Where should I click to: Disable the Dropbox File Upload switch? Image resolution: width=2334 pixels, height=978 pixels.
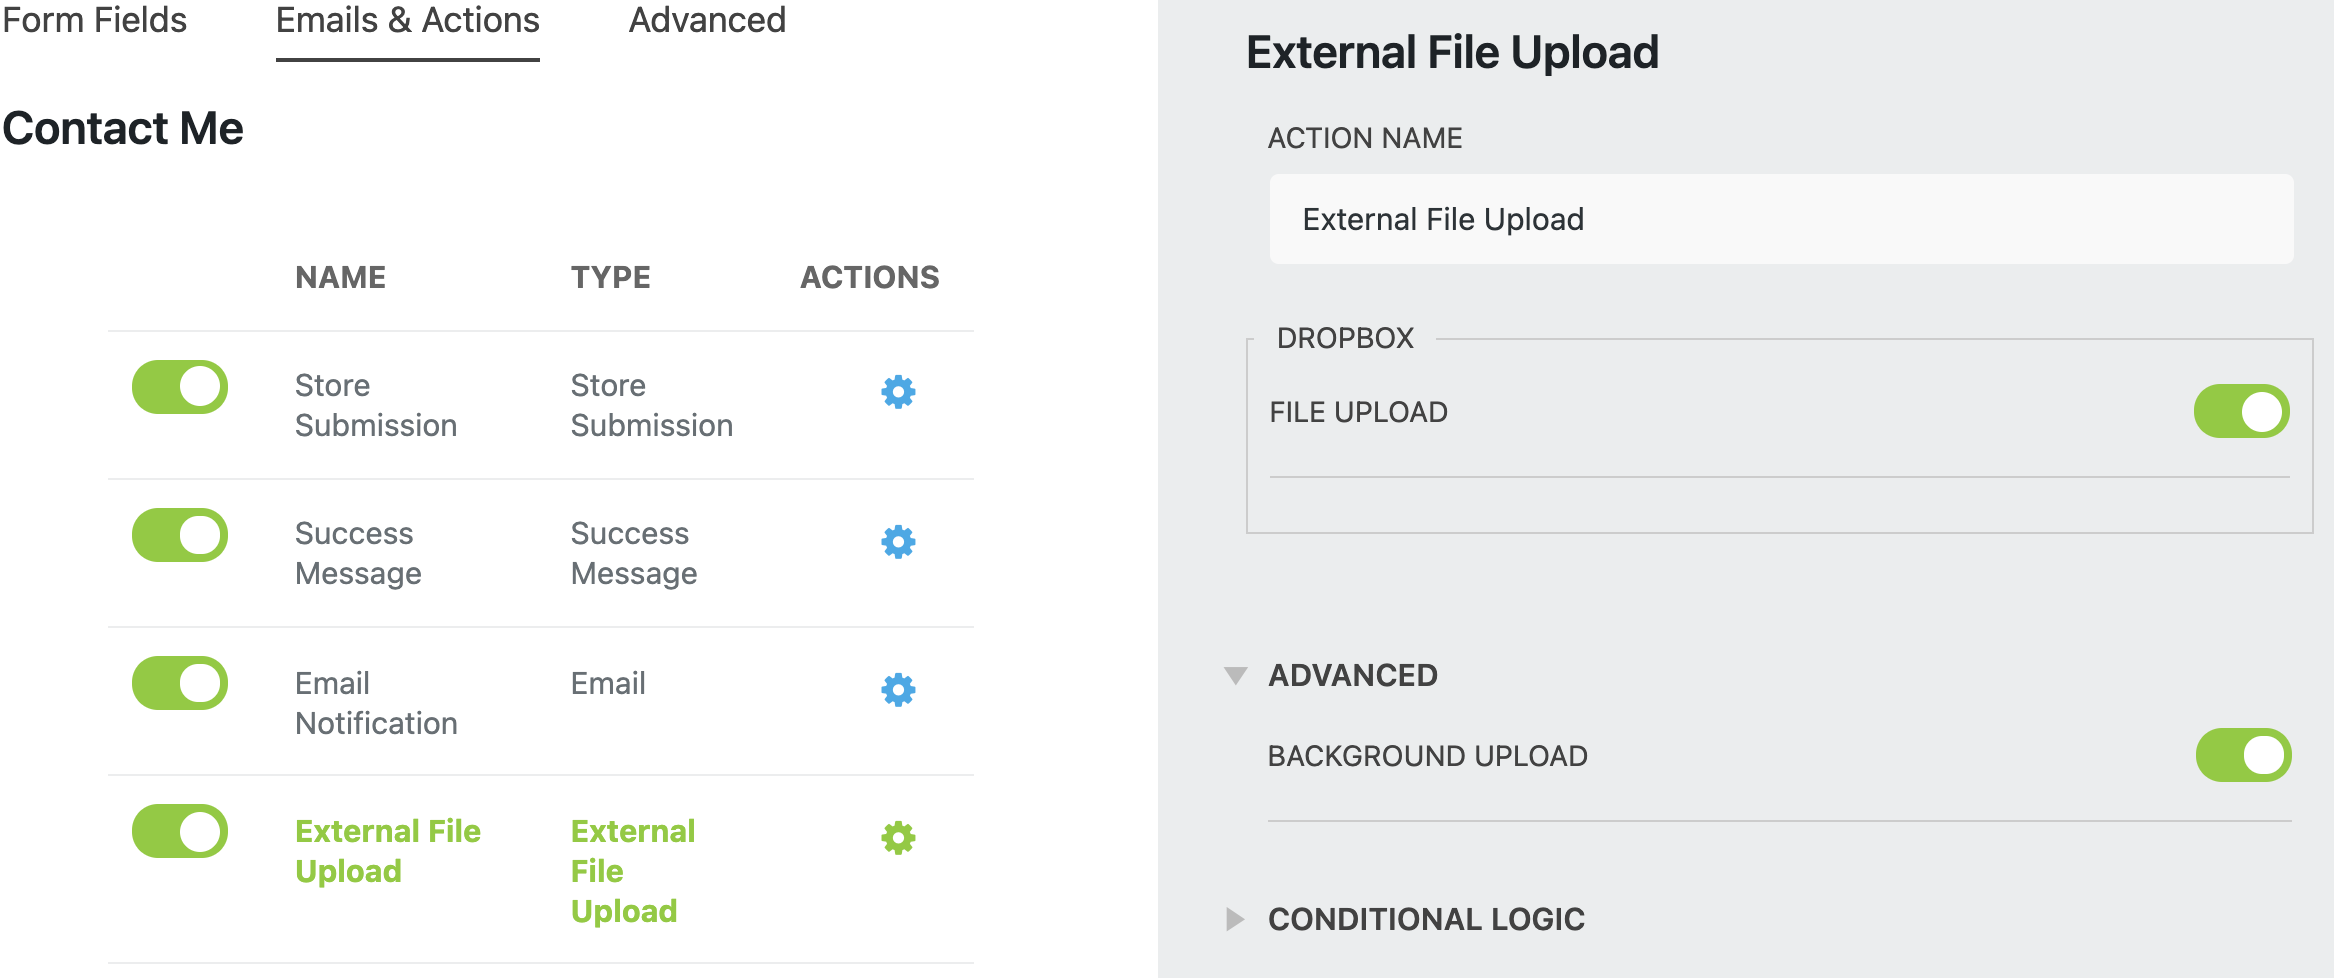click(x=2240, y=410)
